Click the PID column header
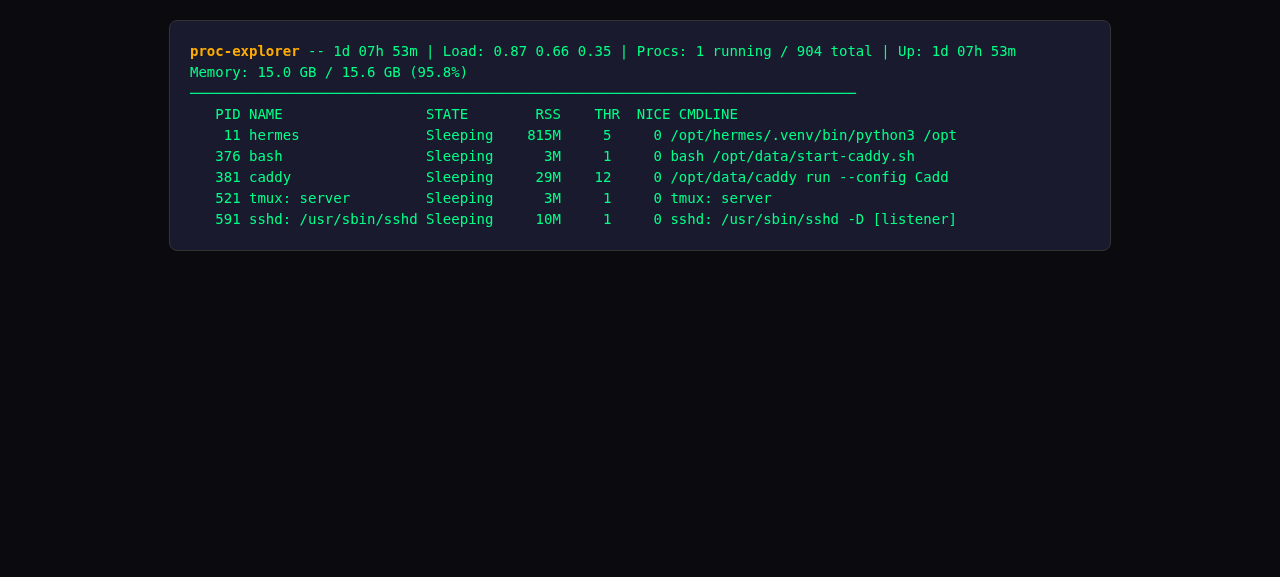 pyautogui.click(x=228, y=114)
